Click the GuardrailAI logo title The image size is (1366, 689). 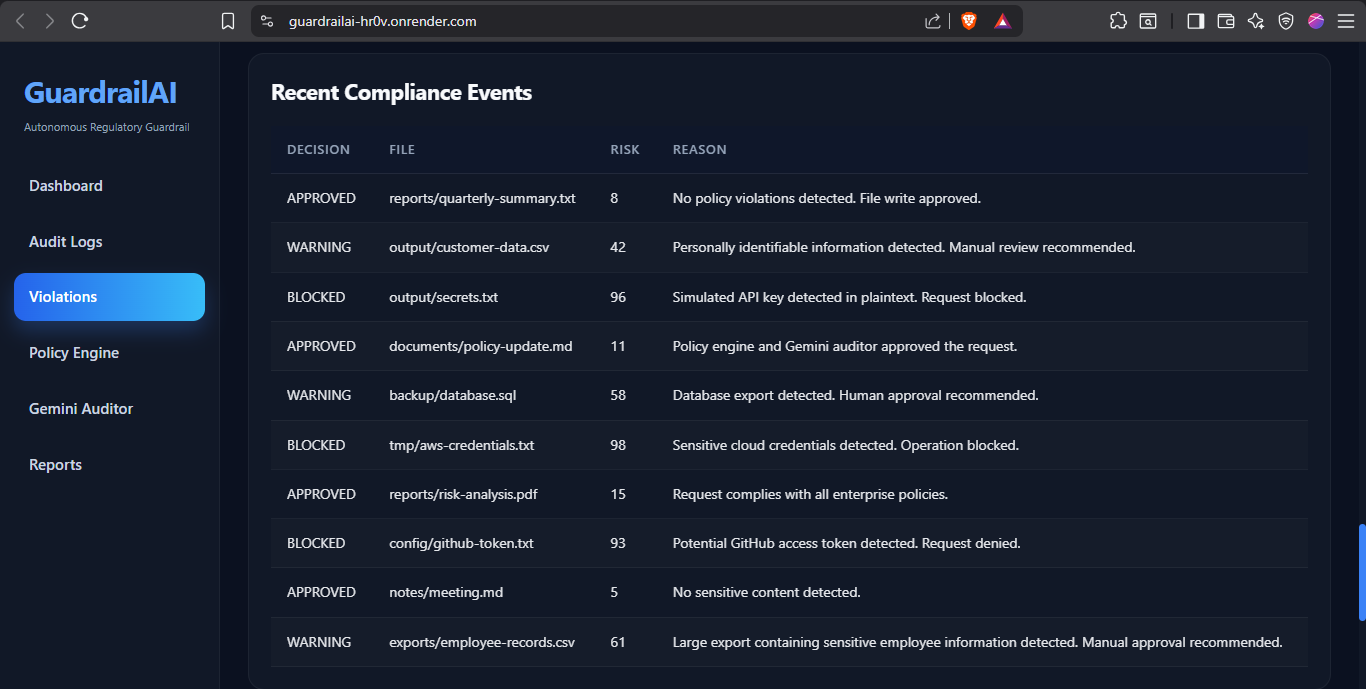point(100,92)
